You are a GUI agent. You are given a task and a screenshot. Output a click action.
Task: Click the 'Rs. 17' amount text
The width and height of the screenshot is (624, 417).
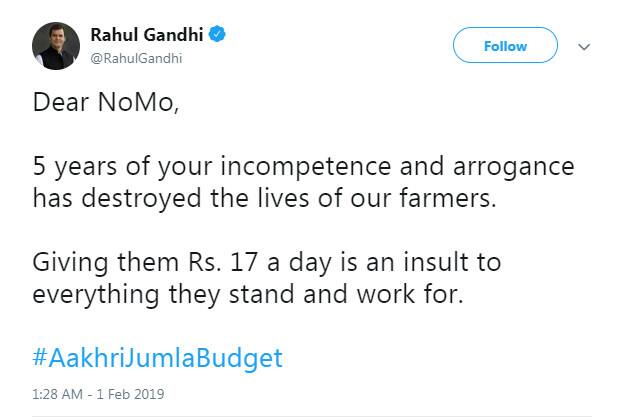point(222,263)
